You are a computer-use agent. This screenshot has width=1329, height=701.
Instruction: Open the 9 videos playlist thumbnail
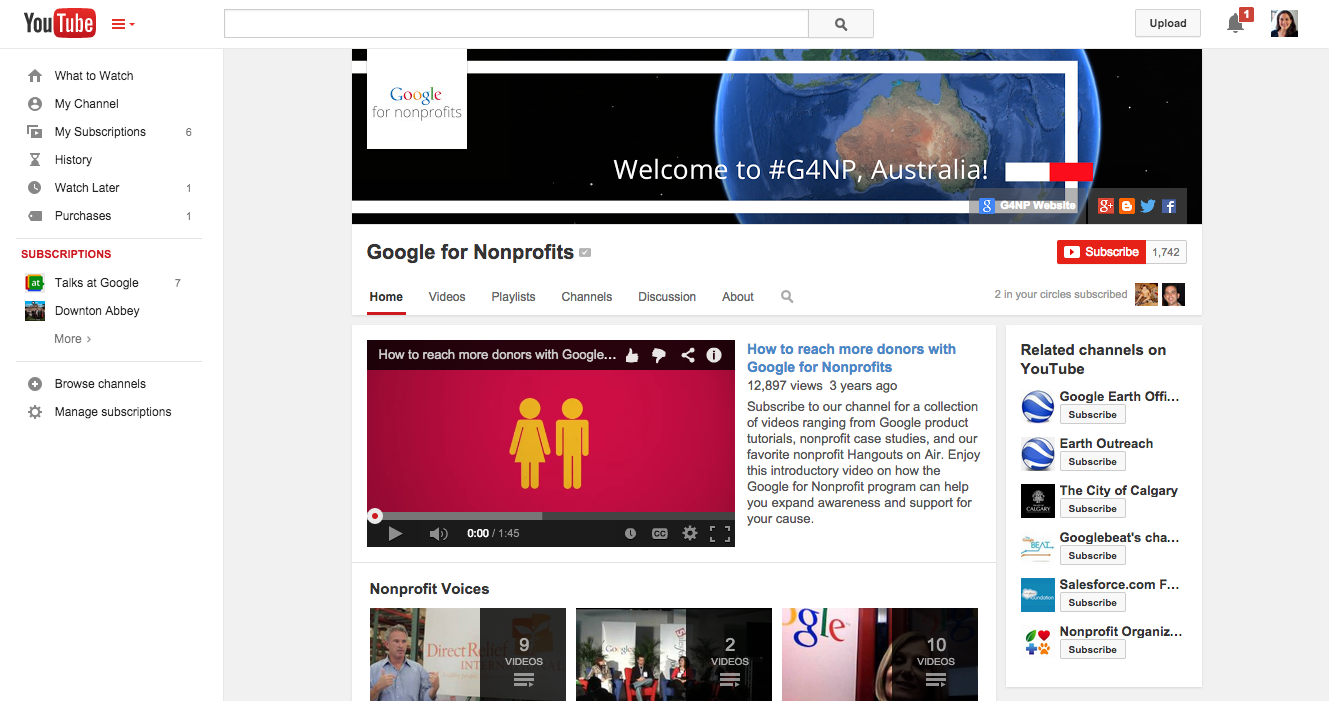pos(468,654)
